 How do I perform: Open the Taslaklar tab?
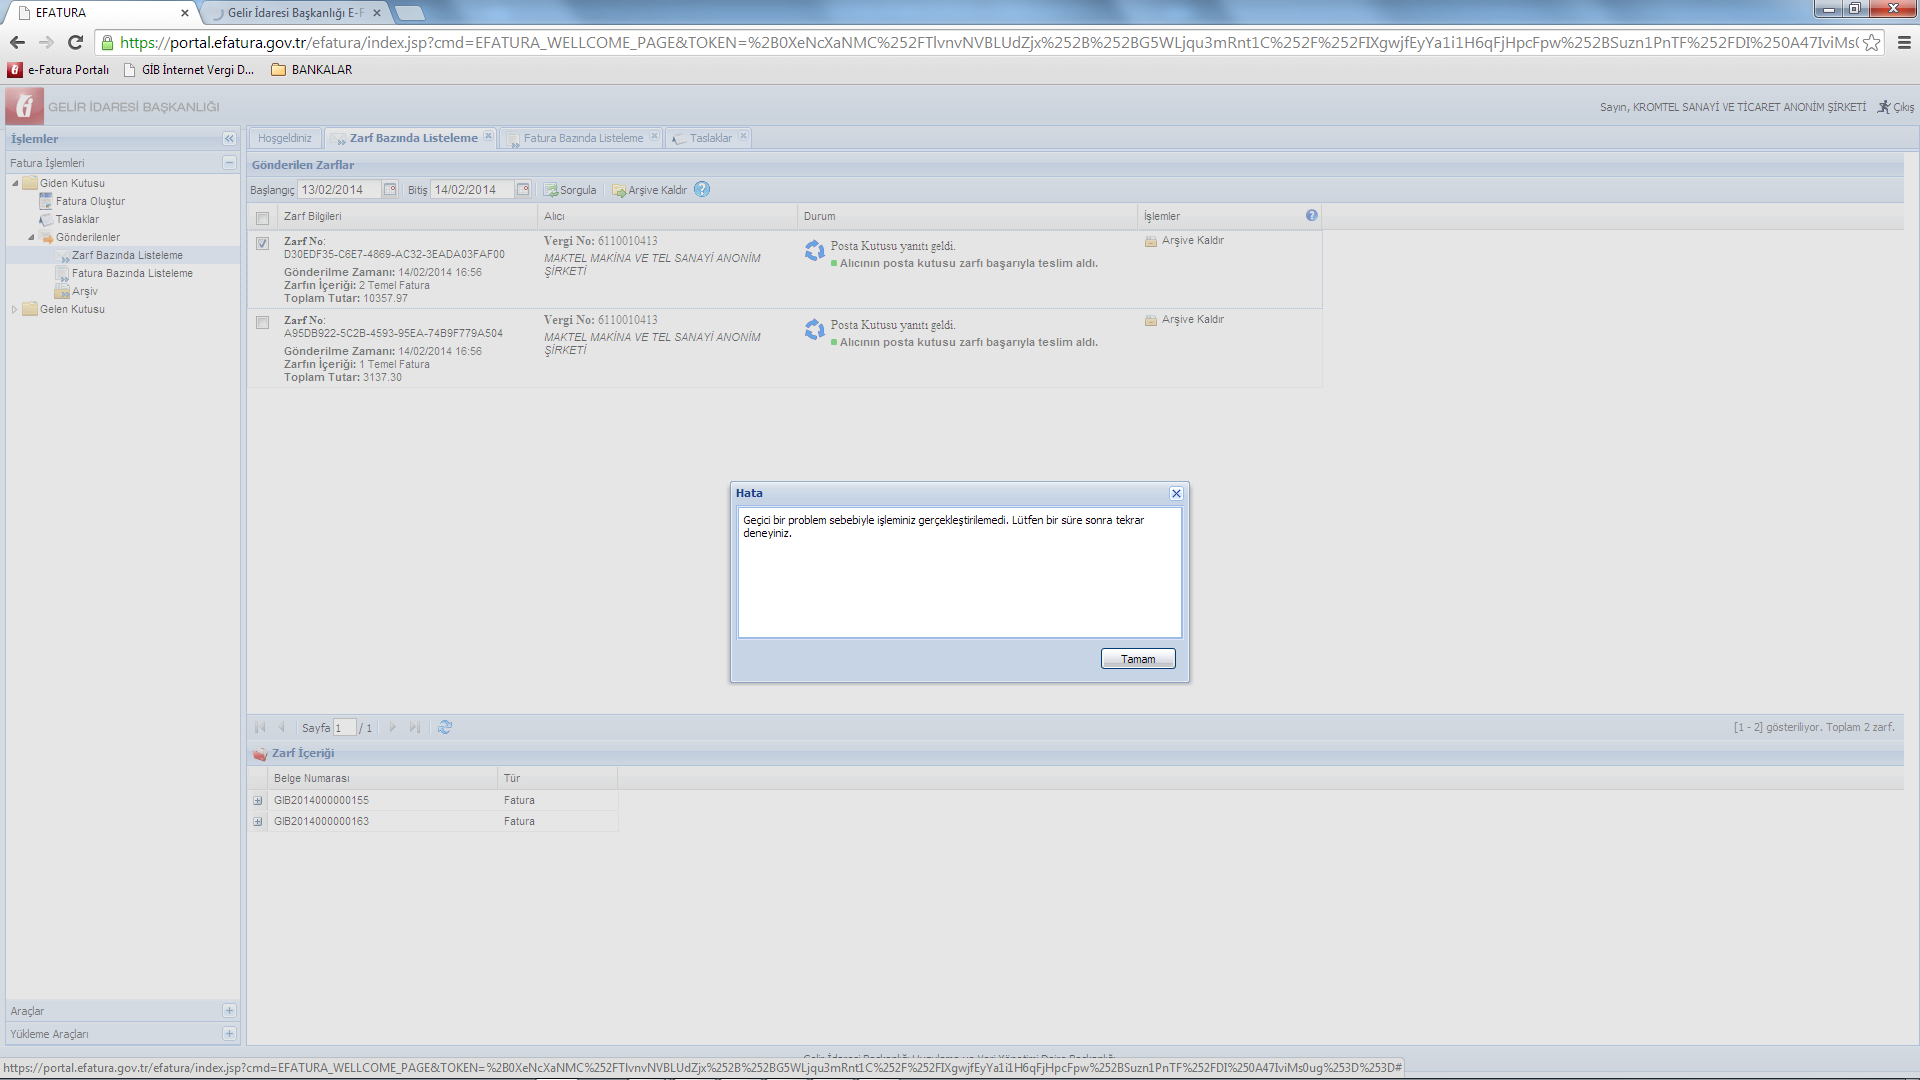tap(710, 138)
